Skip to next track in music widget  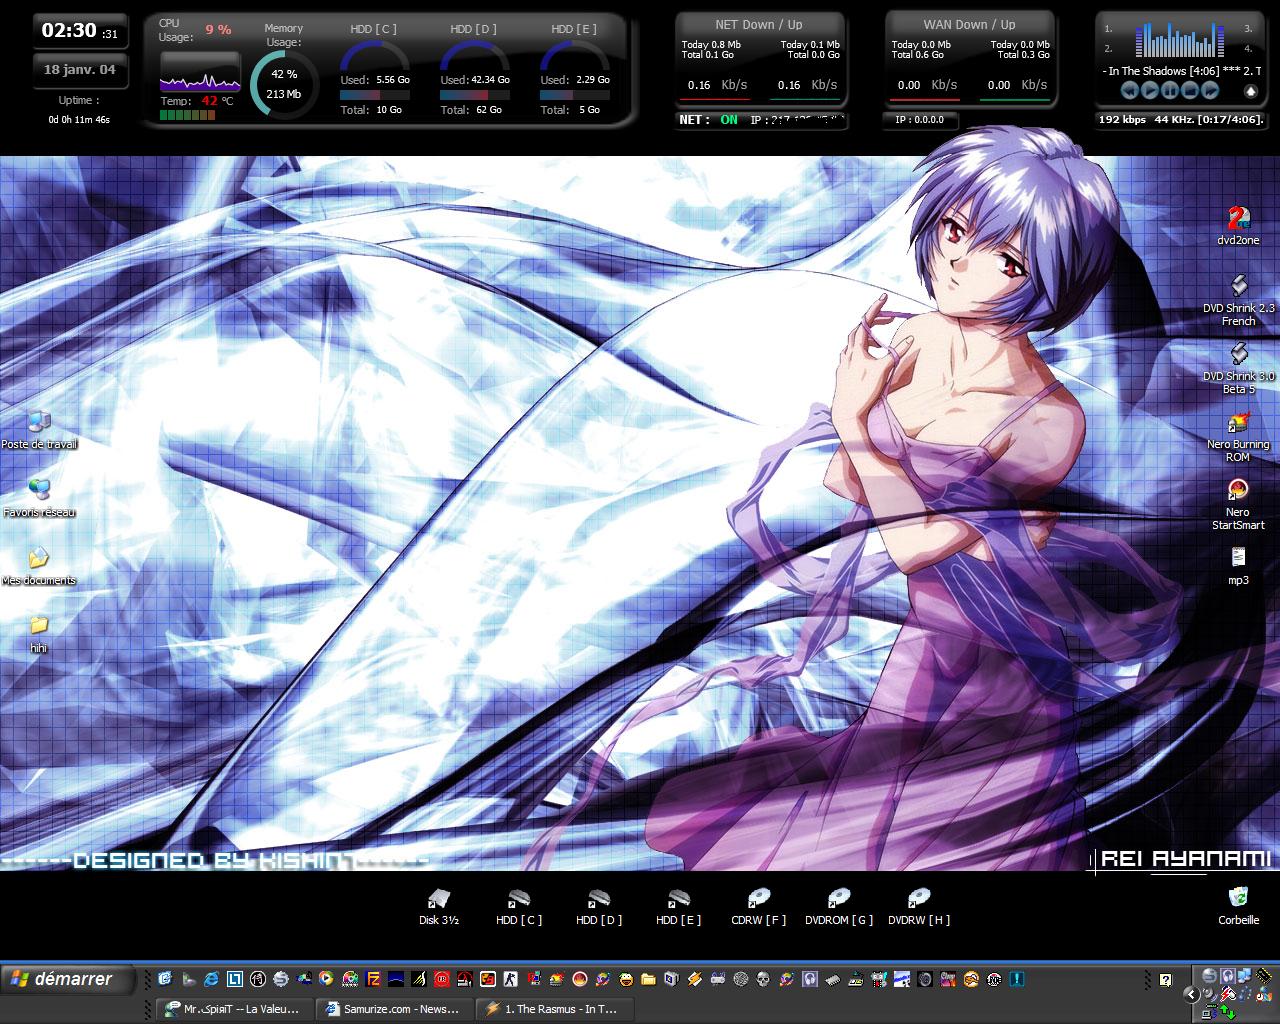click(1210, 91)
